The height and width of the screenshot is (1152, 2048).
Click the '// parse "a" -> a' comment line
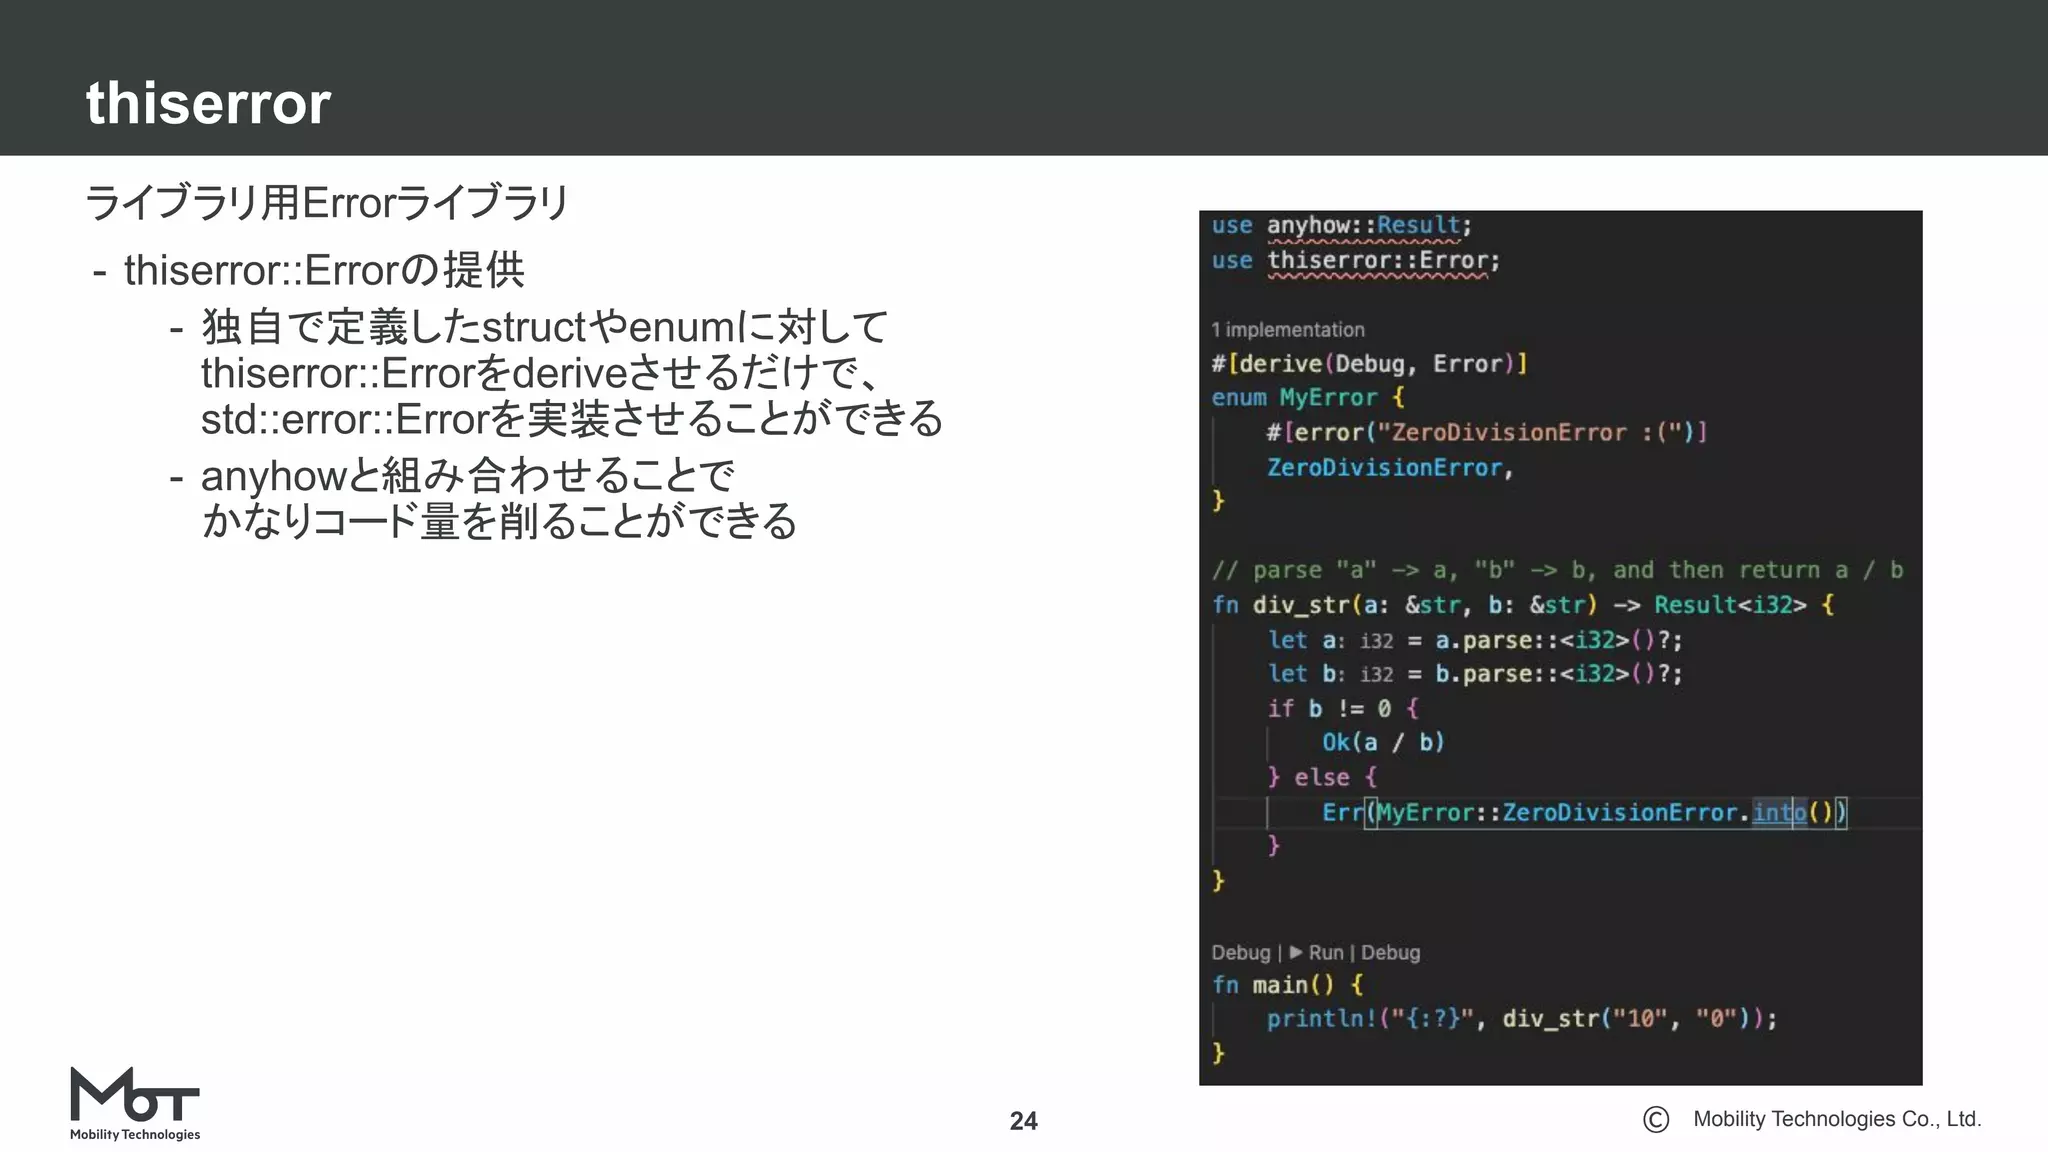(x=1557, y=571)
